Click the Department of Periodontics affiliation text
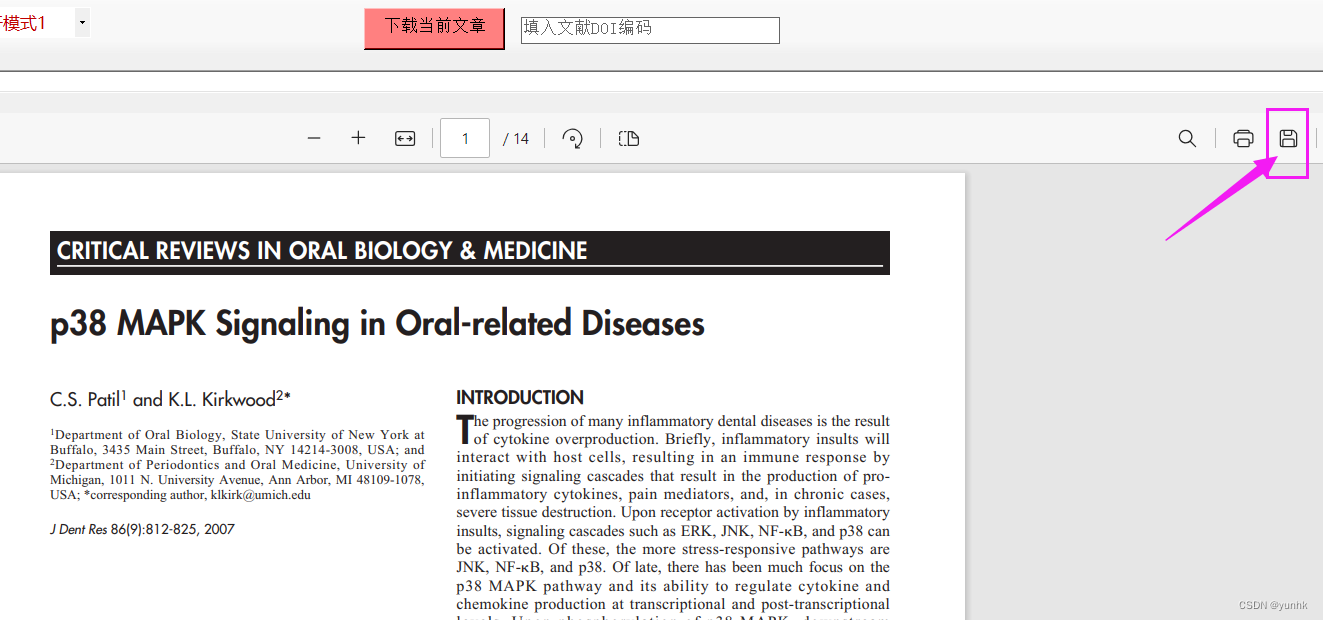1323x620 pixels. (x=237, y=479)
